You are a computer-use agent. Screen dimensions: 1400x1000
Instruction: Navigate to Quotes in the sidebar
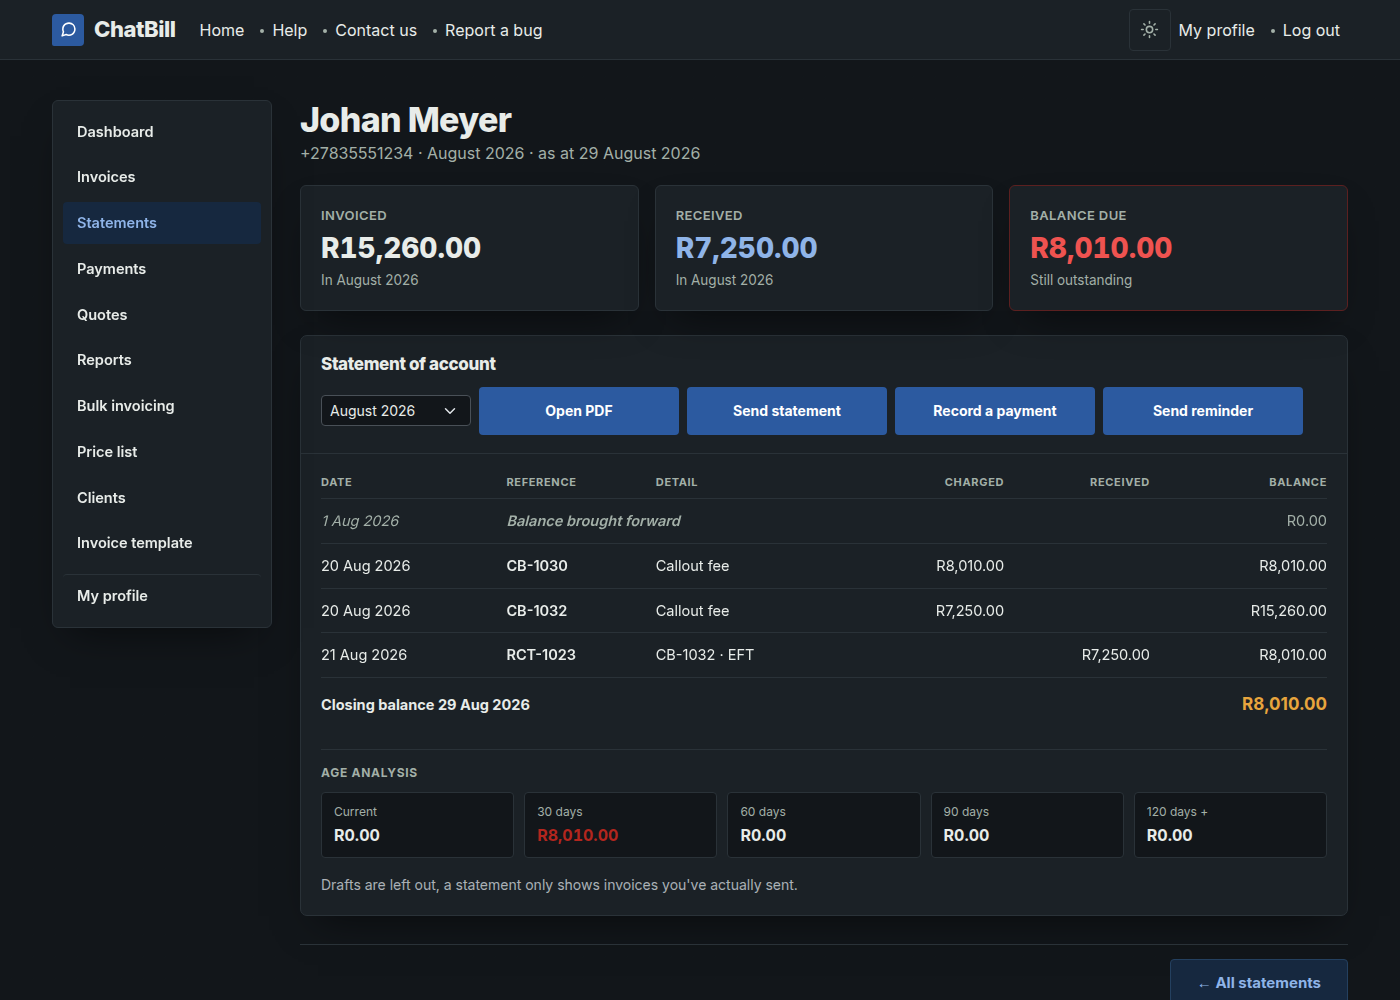[x=162, y=315]
